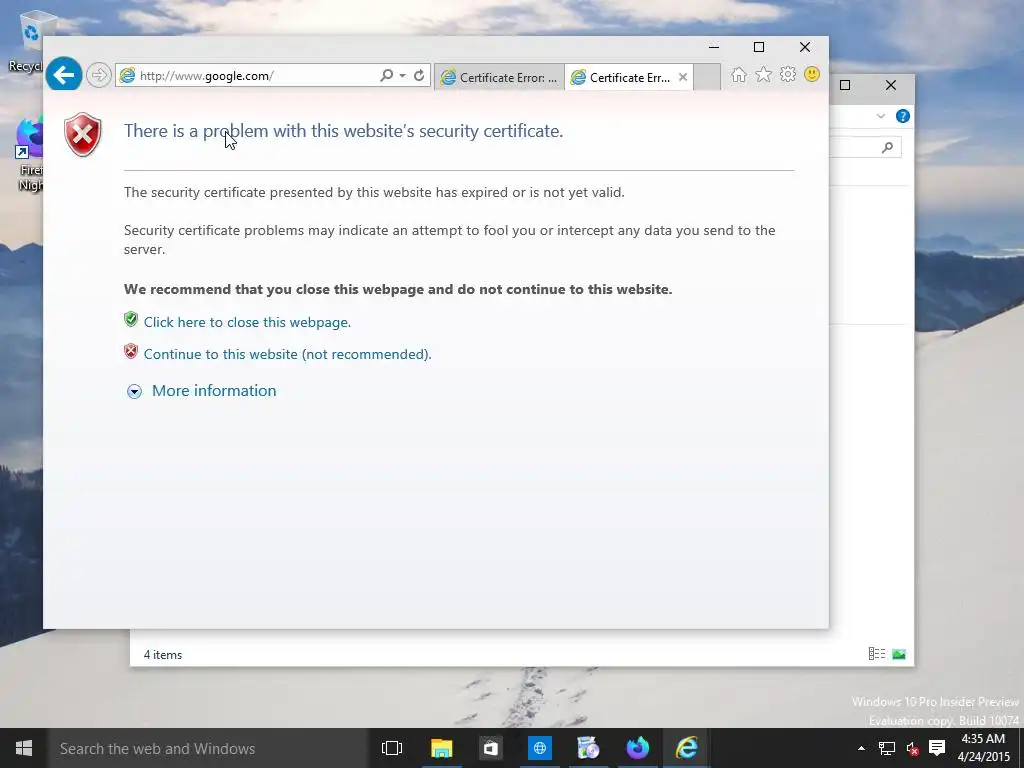This screenshot has height=768, width=1024.
Task: Open Action Center notifications icon
Action: click(937, 748)
